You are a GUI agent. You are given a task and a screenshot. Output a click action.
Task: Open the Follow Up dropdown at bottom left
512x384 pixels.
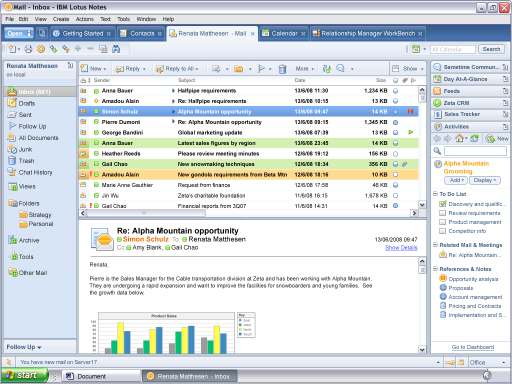tap(24, 347)
